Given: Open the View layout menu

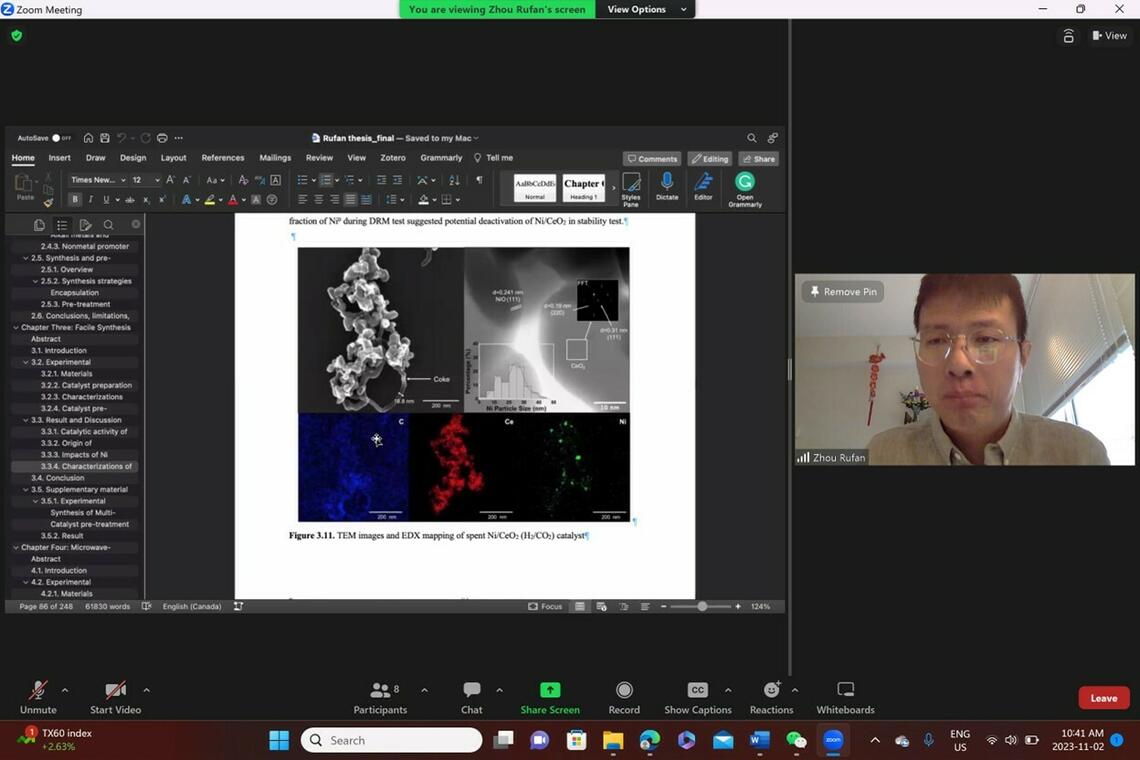Looking at the screenshot, I should (1109, 36).
